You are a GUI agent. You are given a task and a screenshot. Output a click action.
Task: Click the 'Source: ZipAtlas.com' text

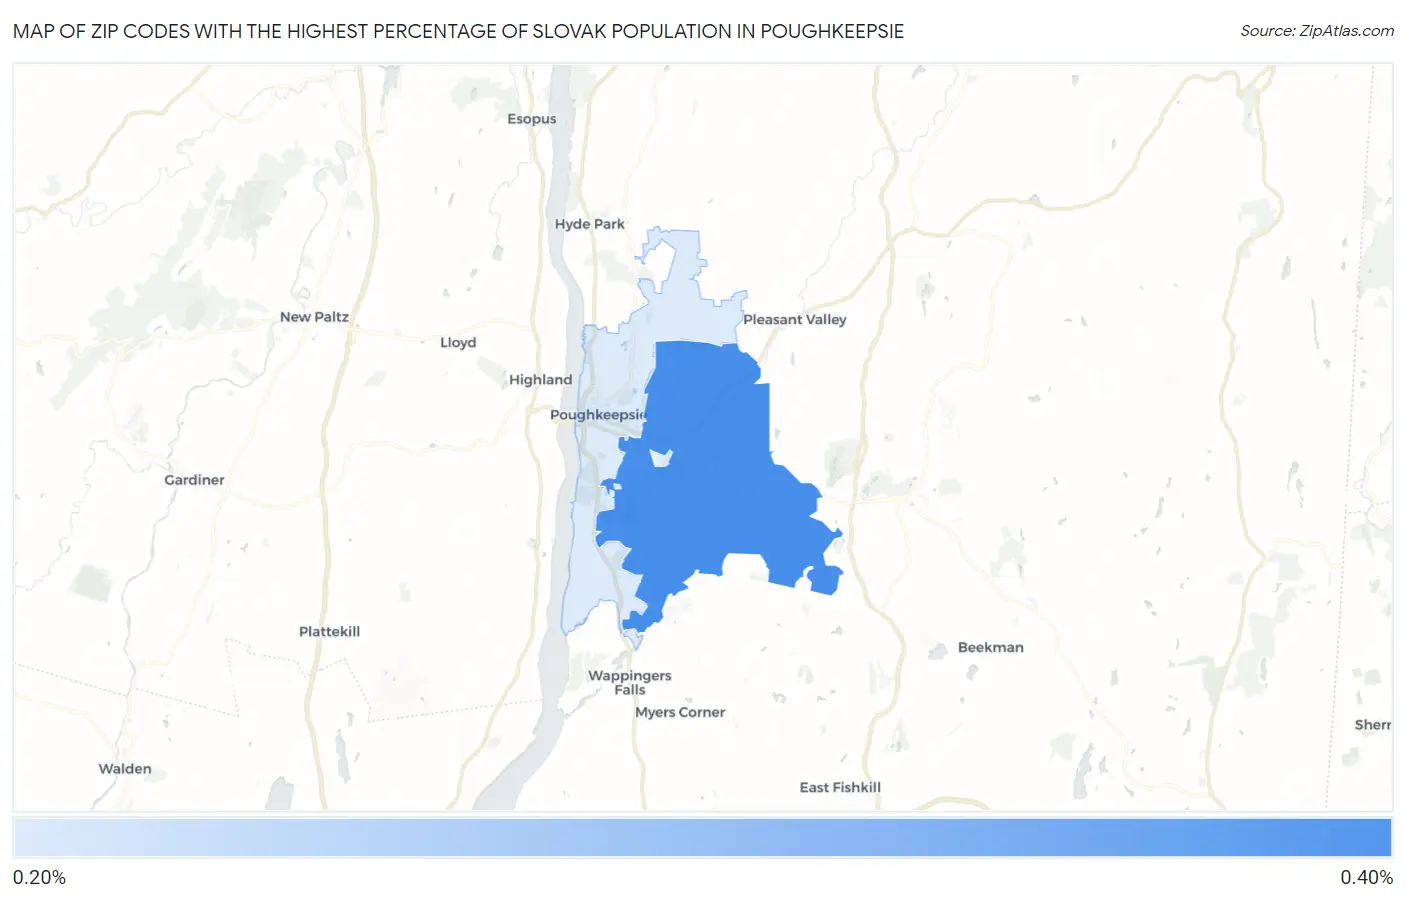[1317, 31]
